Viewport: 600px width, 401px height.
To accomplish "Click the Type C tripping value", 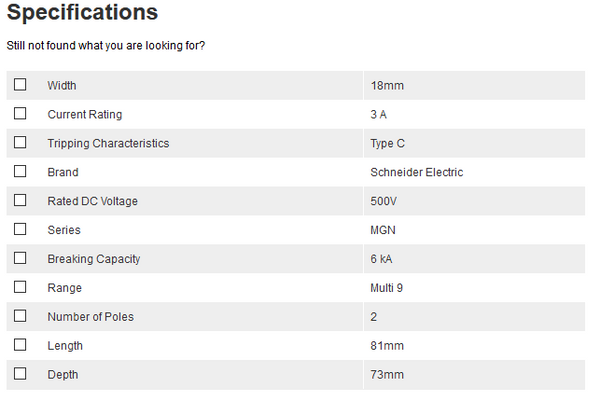I will pyautogui.click(x=387, y=143).
